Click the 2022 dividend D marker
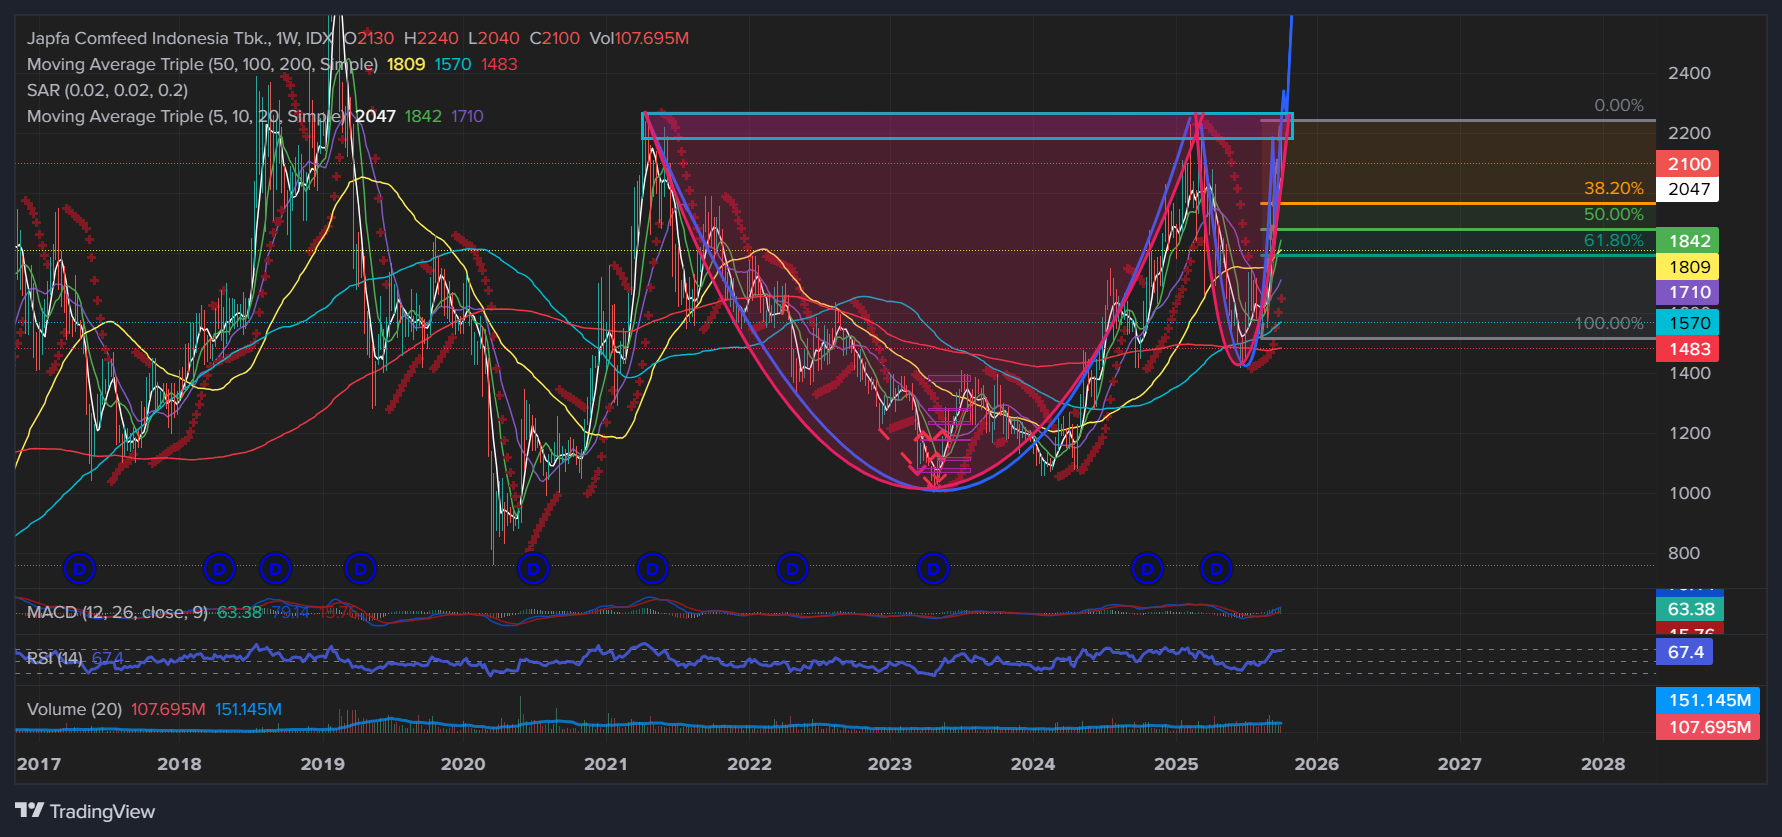This screenshot has width=1782, height=837. tap(792, 569)
